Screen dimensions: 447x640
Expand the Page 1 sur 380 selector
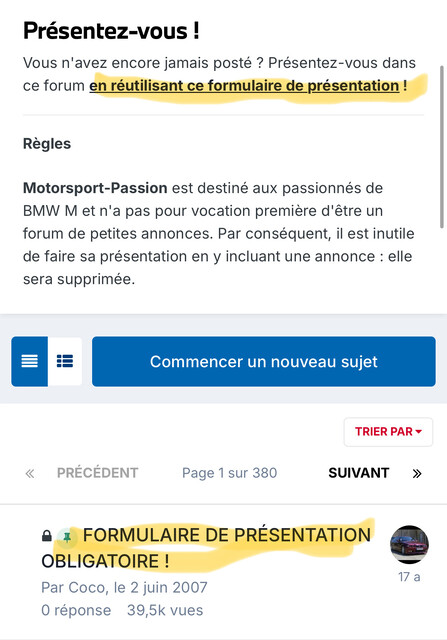(229, 473)
